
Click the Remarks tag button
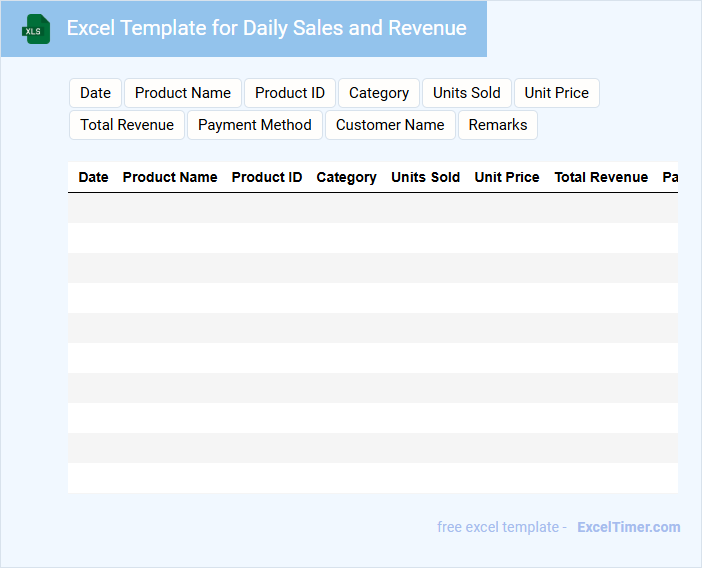pyautogui.click(x=497, y=125)
